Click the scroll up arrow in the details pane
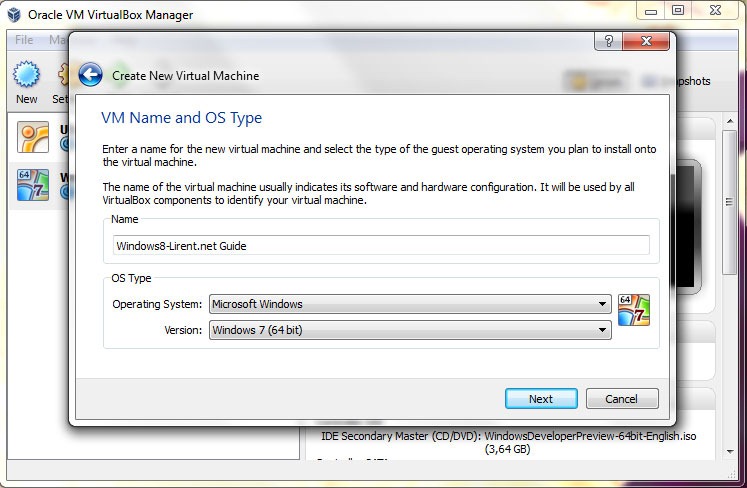Image resolution: width=747 pixels, height=488 pixels. point(730,122)
